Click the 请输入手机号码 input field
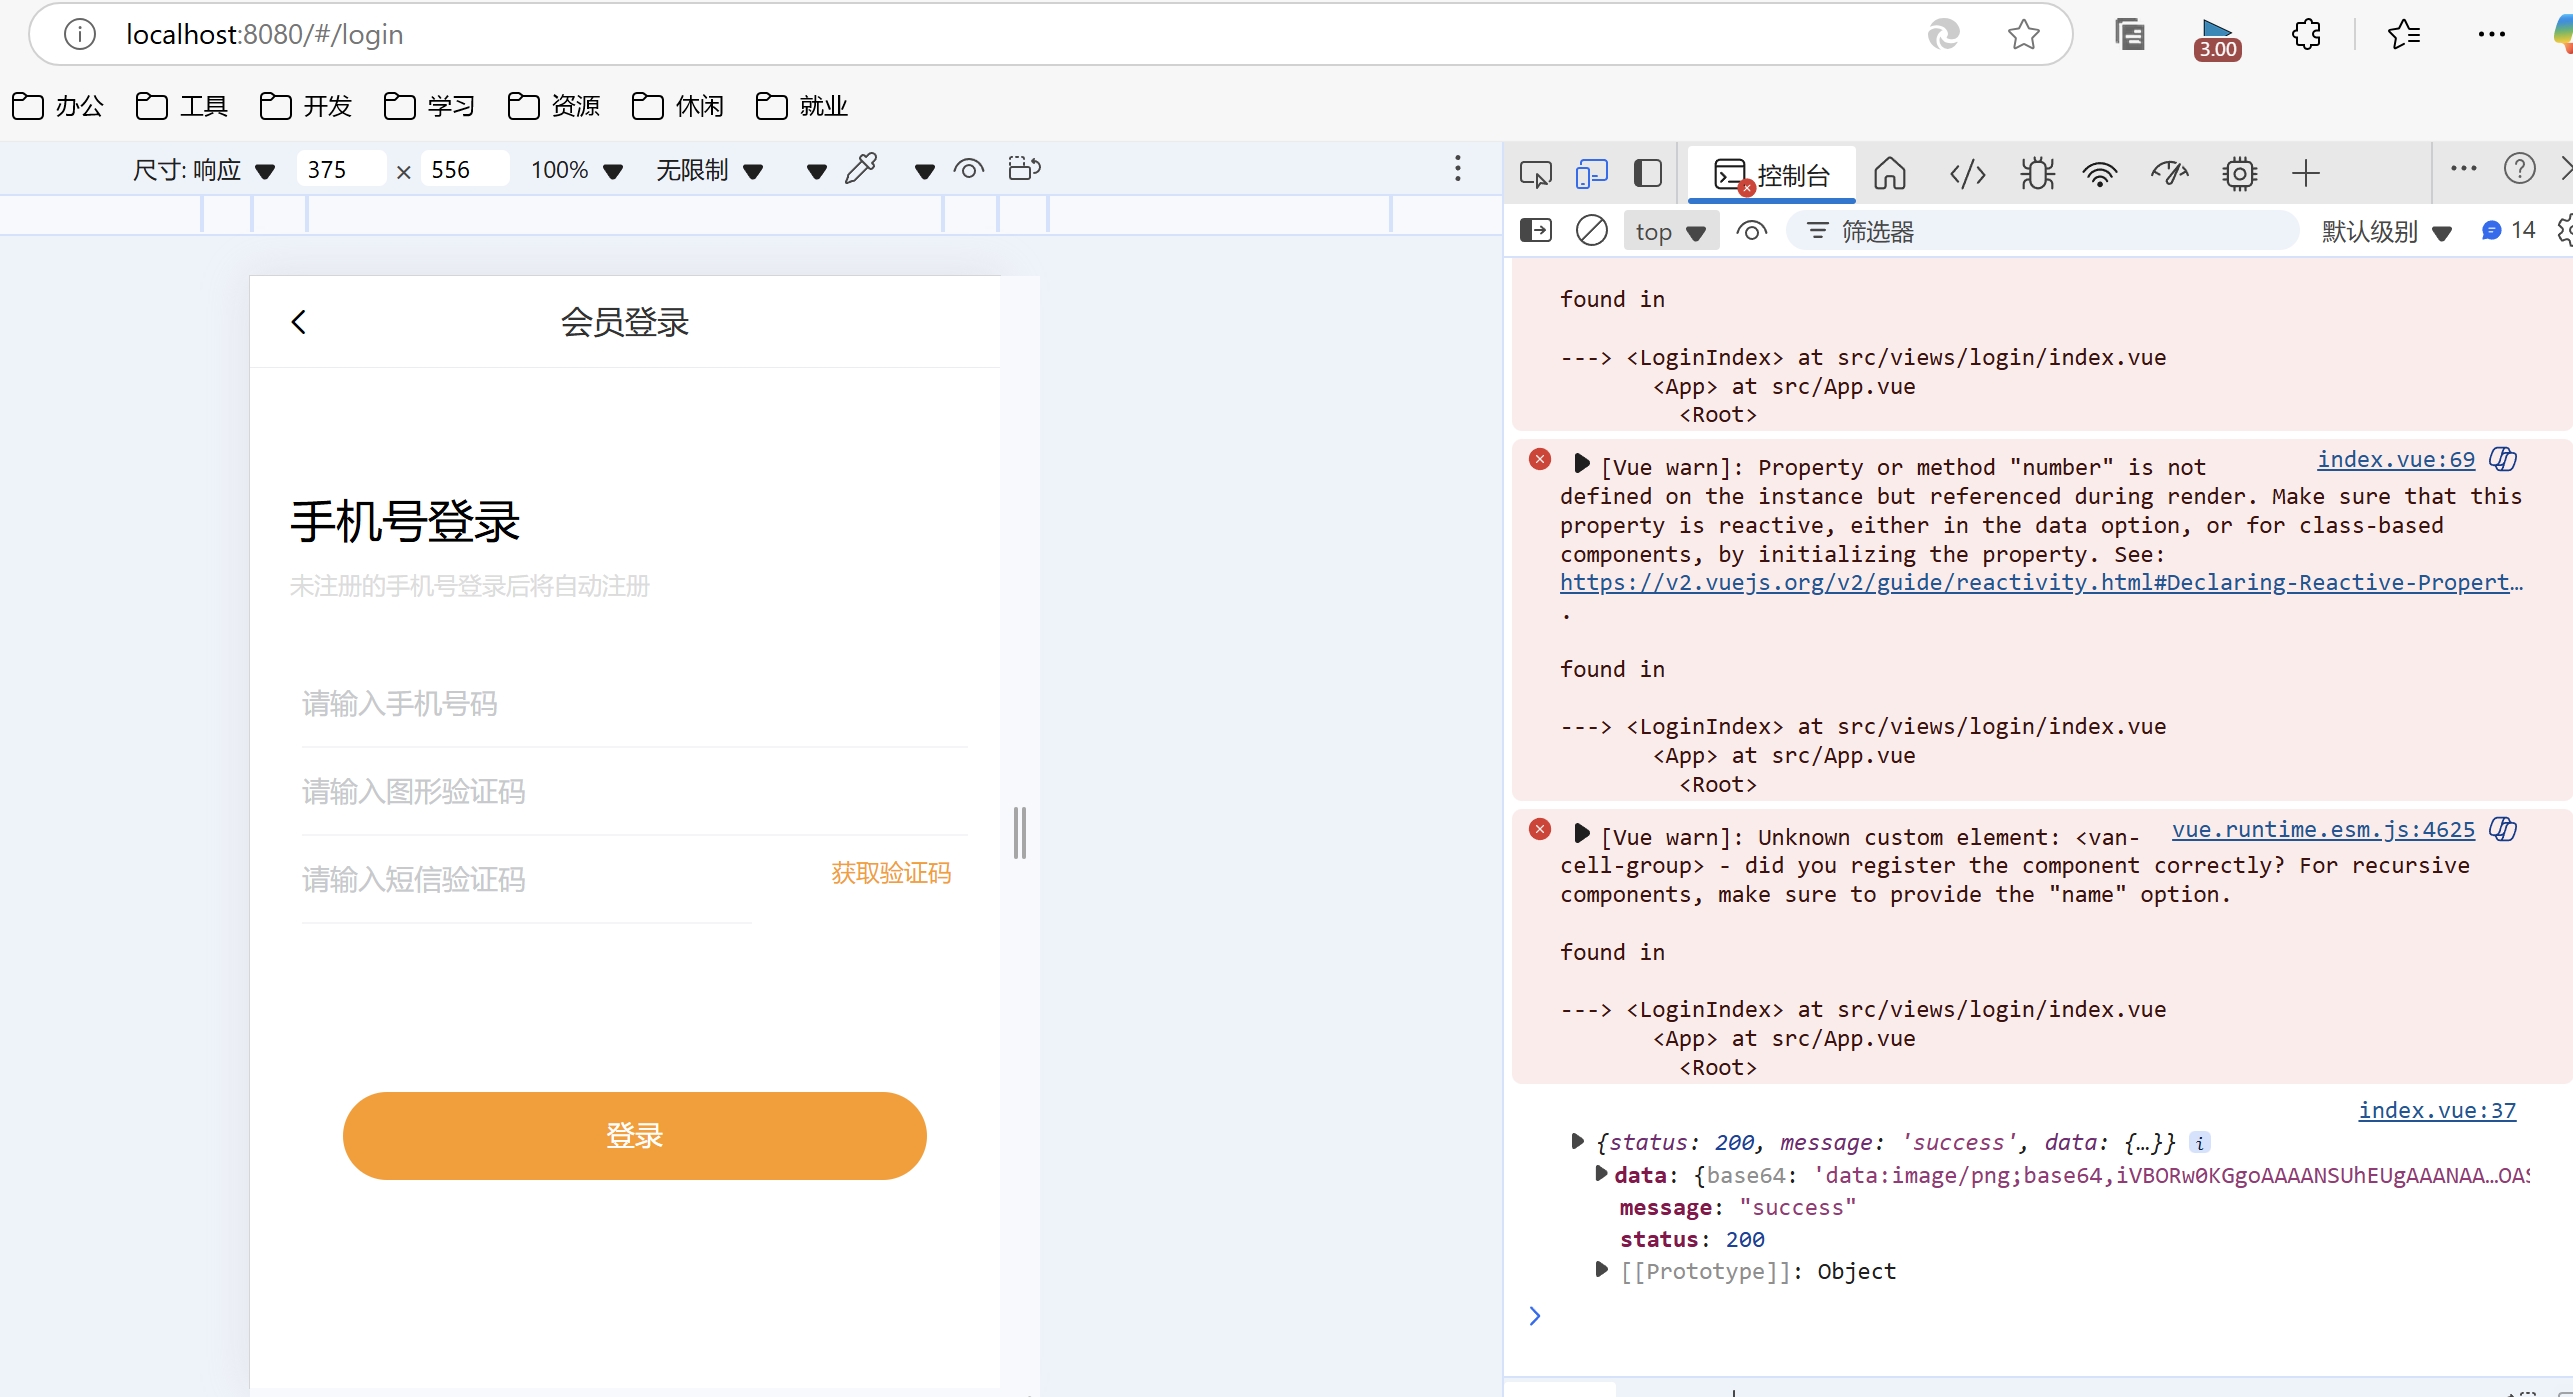2573x1397 pixels. coord(632,704)
